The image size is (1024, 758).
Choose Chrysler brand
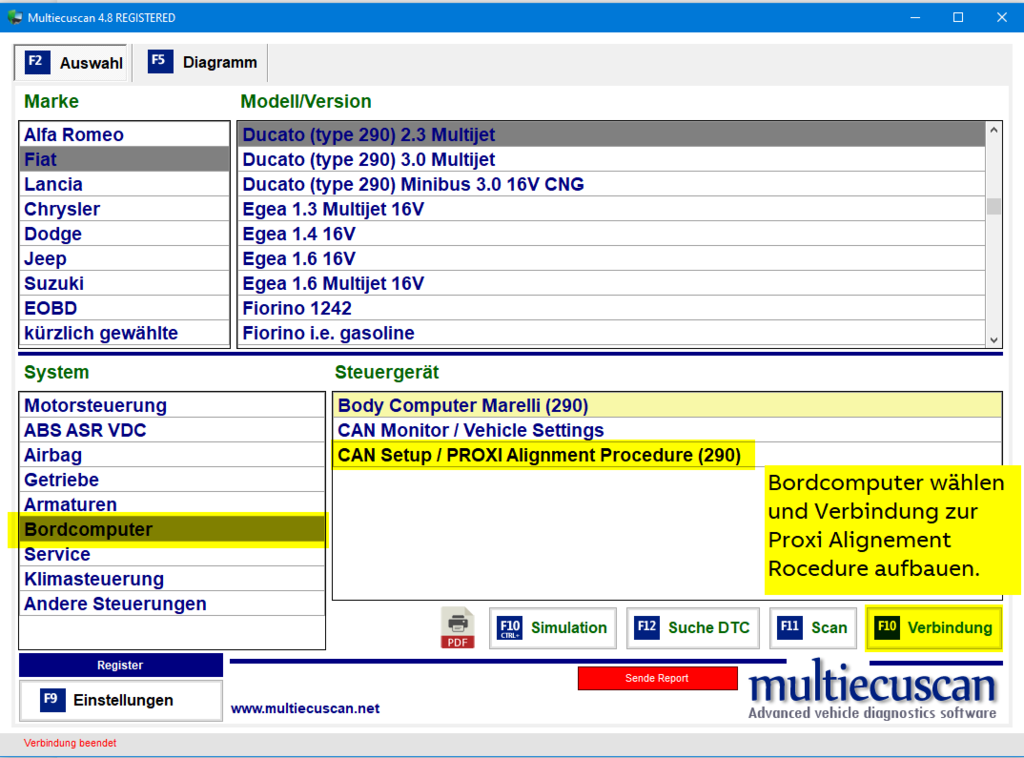click(125, 209)
